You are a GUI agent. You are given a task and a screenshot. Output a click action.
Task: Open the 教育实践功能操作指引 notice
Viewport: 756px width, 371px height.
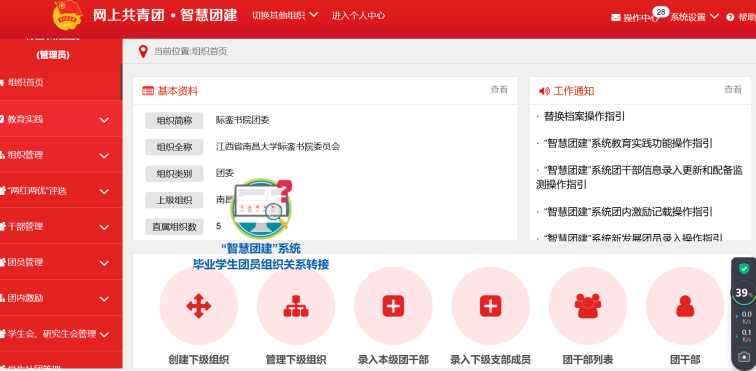(x=628, y=143)
